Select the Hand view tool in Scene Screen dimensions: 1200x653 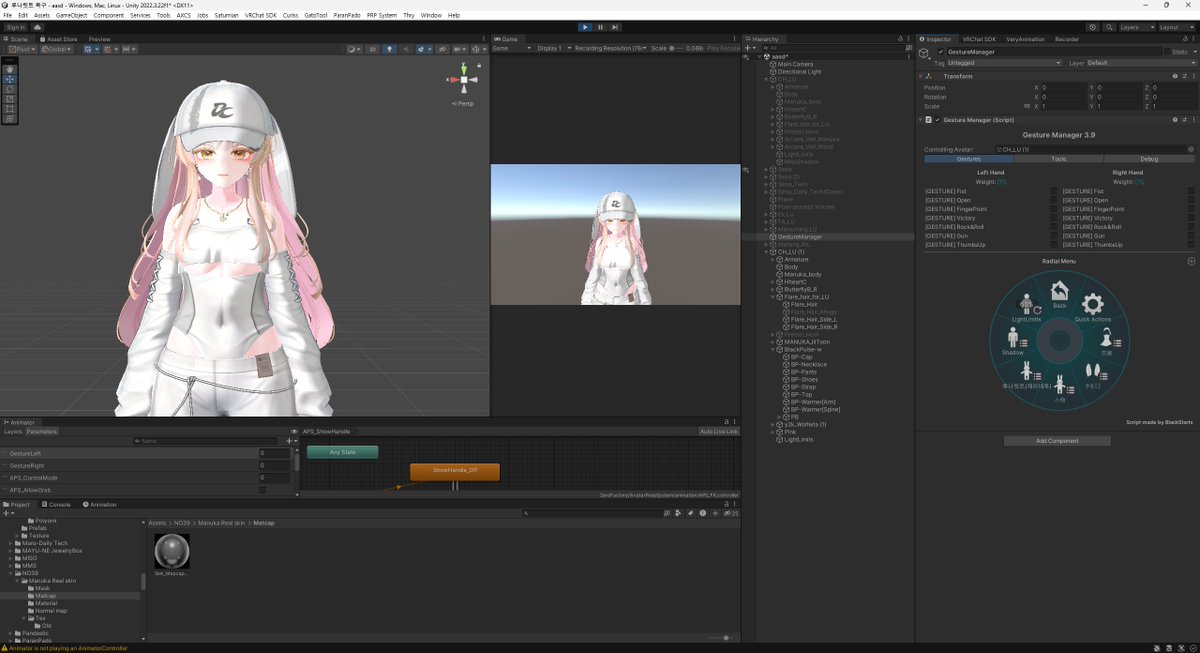pos(10,69)
